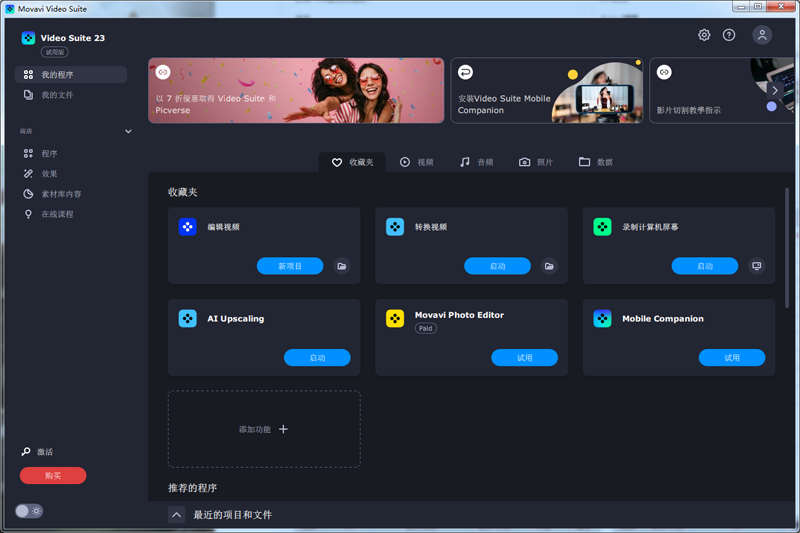Click the 录制计算机屏幕 app icon
800x533 pixels.
[603, 227]
